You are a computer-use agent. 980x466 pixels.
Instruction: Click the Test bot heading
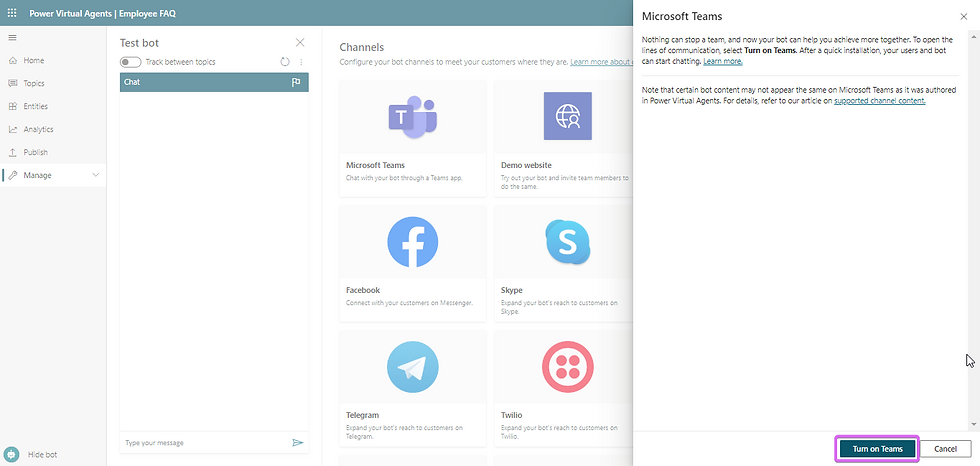139,43
